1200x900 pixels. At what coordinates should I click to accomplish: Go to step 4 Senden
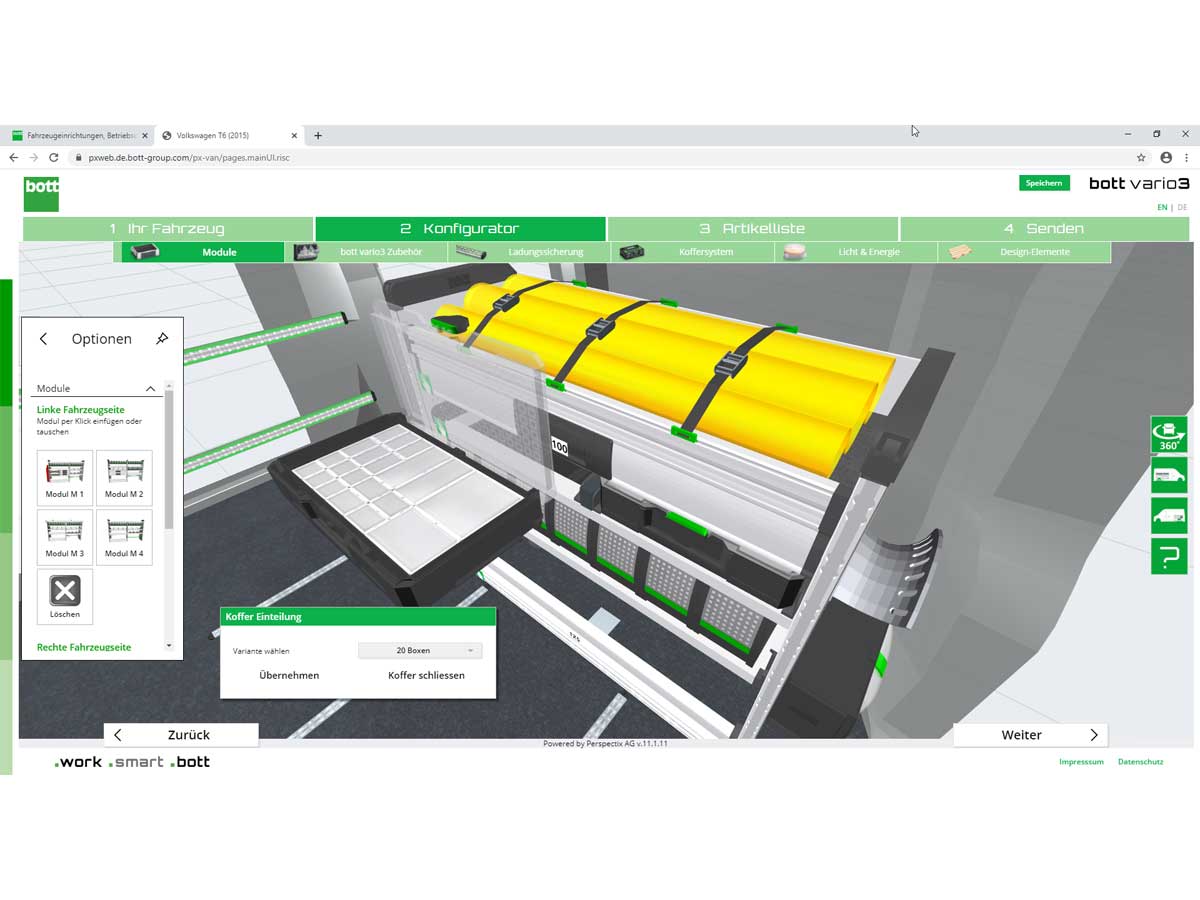[x=1045, y=229]
